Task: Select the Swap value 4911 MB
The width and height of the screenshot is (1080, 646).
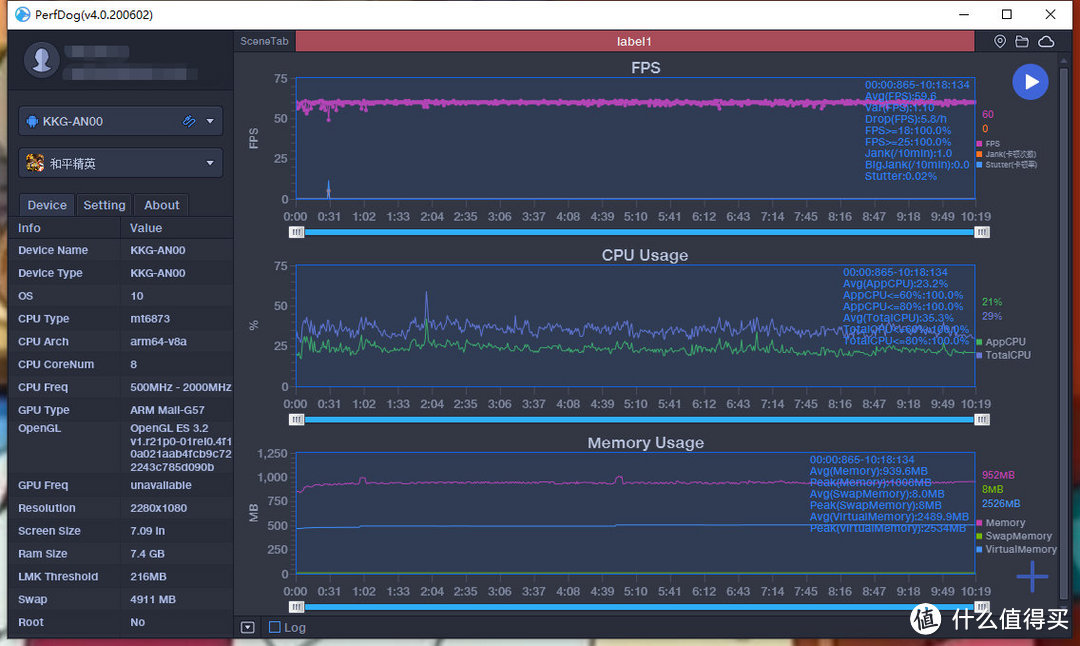Action: [x=153, y=599]
